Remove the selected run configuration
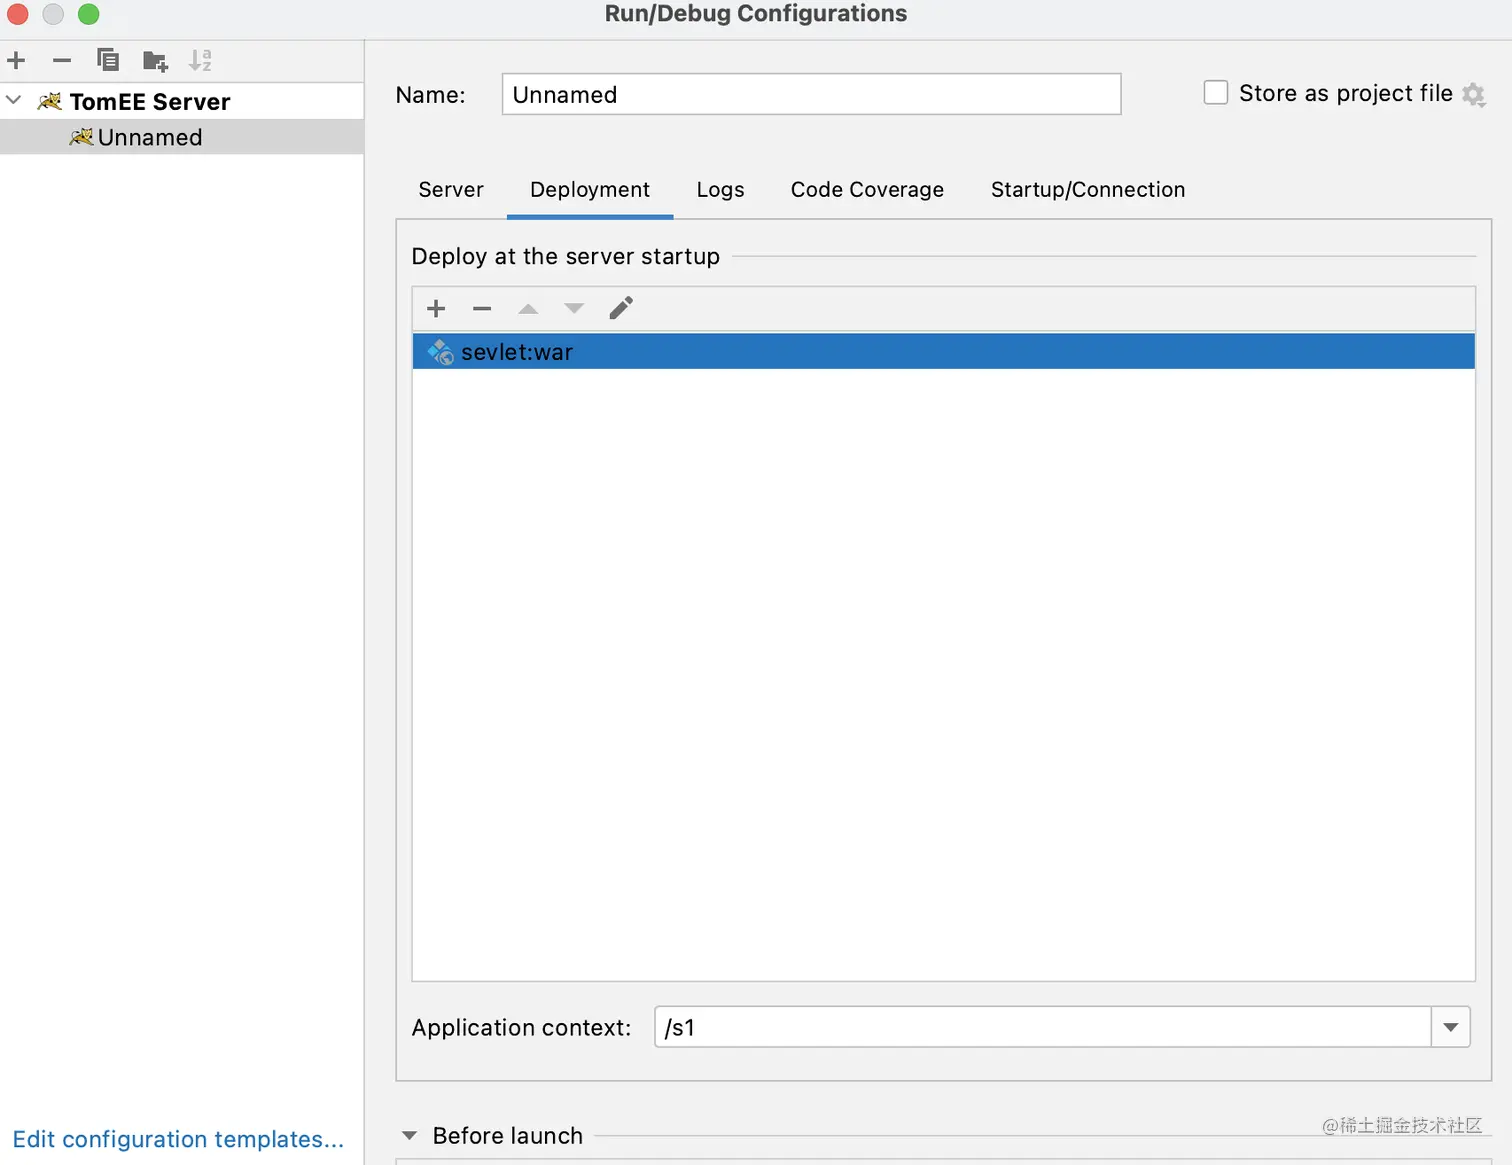This screenshot has height=1165, width=1512. point(62,60)
